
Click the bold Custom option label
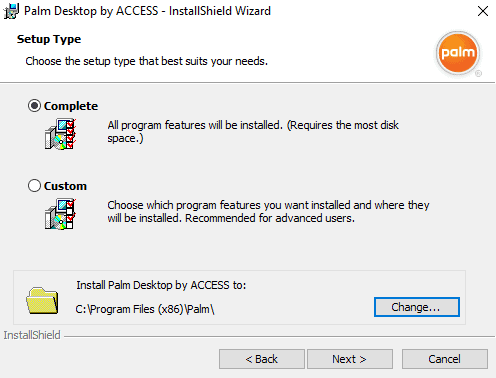(x=65, y=186)
